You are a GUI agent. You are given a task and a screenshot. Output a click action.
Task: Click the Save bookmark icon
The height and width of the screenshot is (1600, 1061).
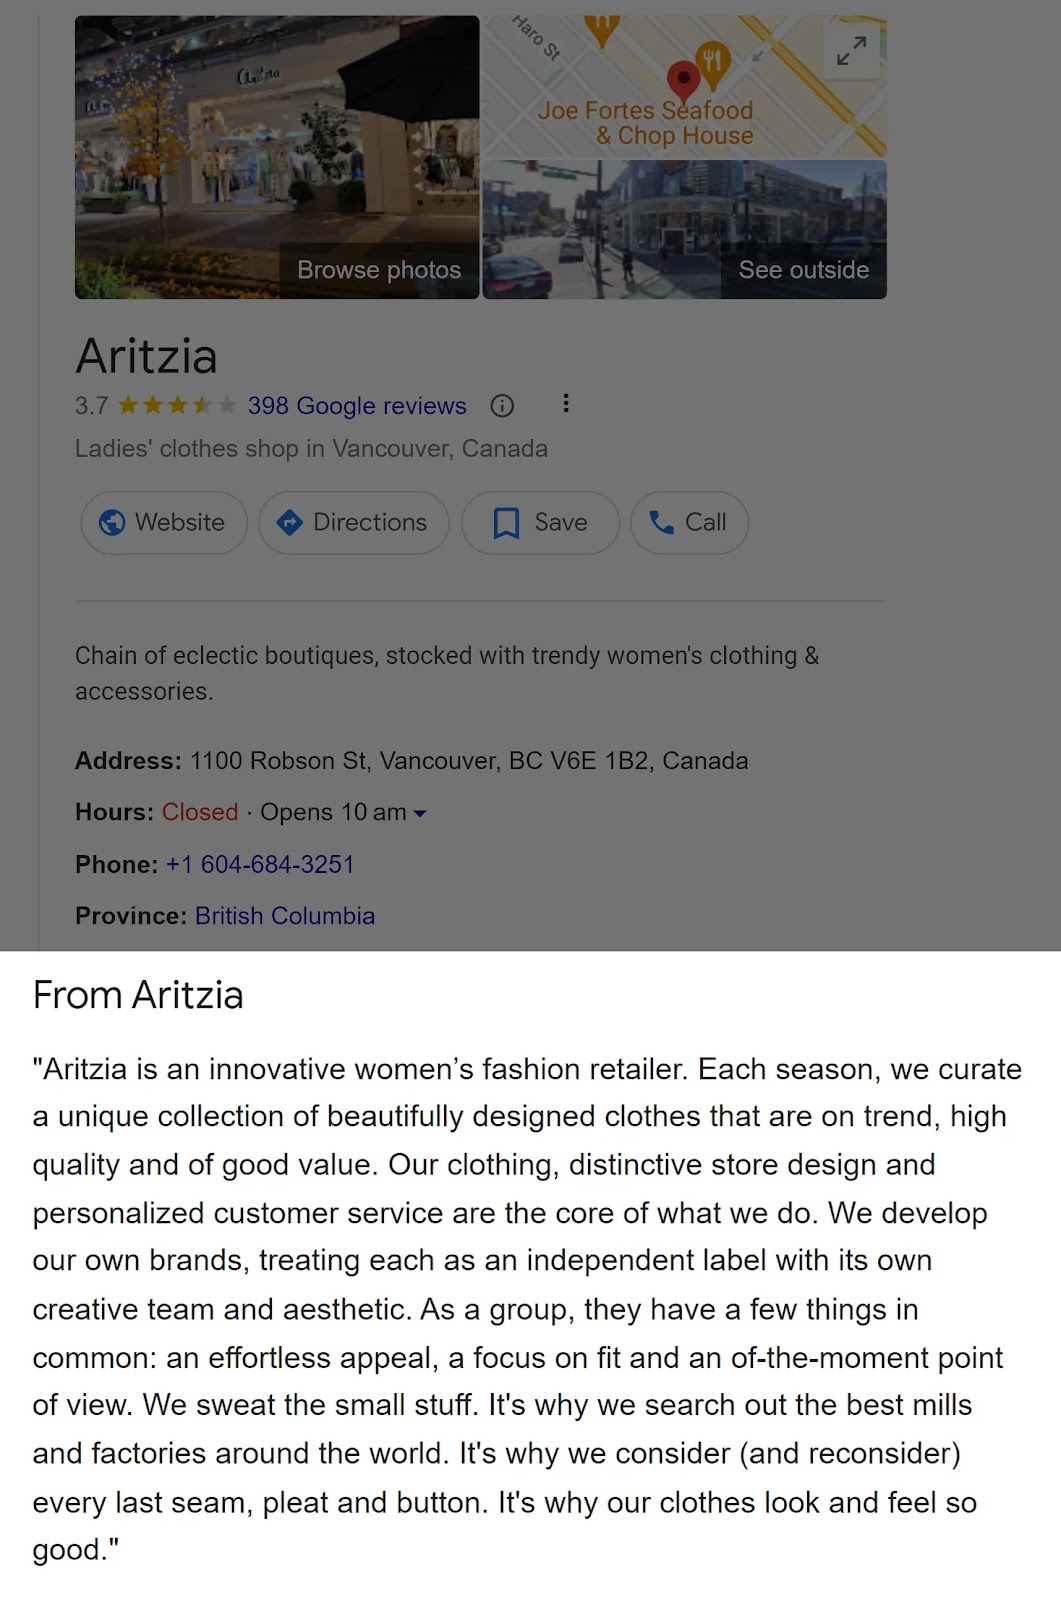[505, 522]
